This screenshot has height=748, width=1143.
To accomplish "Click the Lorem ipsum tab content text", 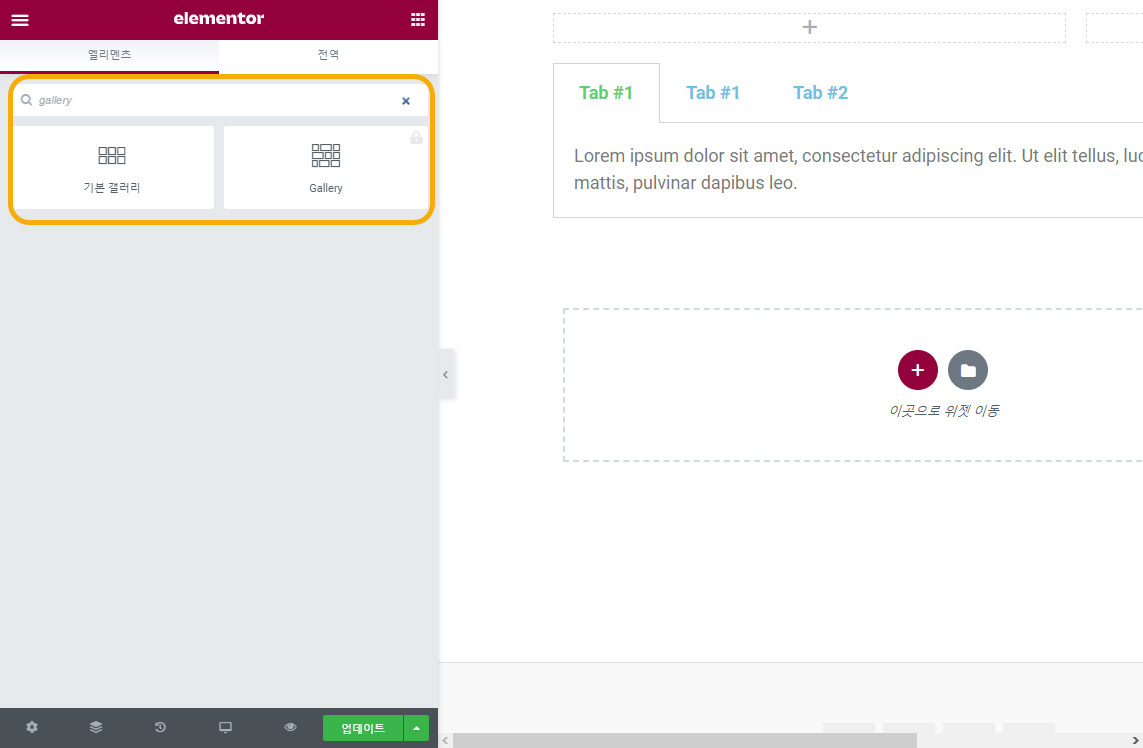I will click(x=858, y=169).
